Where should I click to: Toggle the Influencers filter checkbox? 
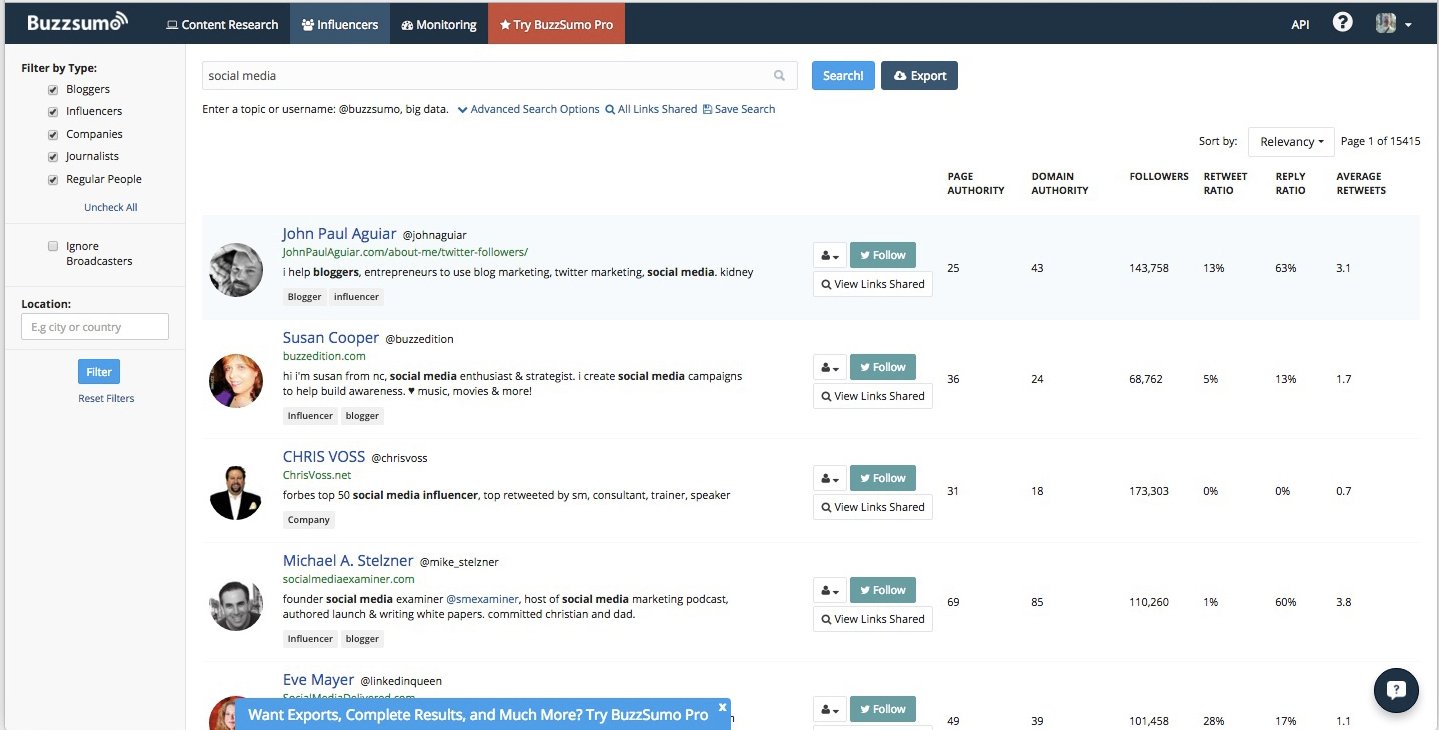point(53,111)
